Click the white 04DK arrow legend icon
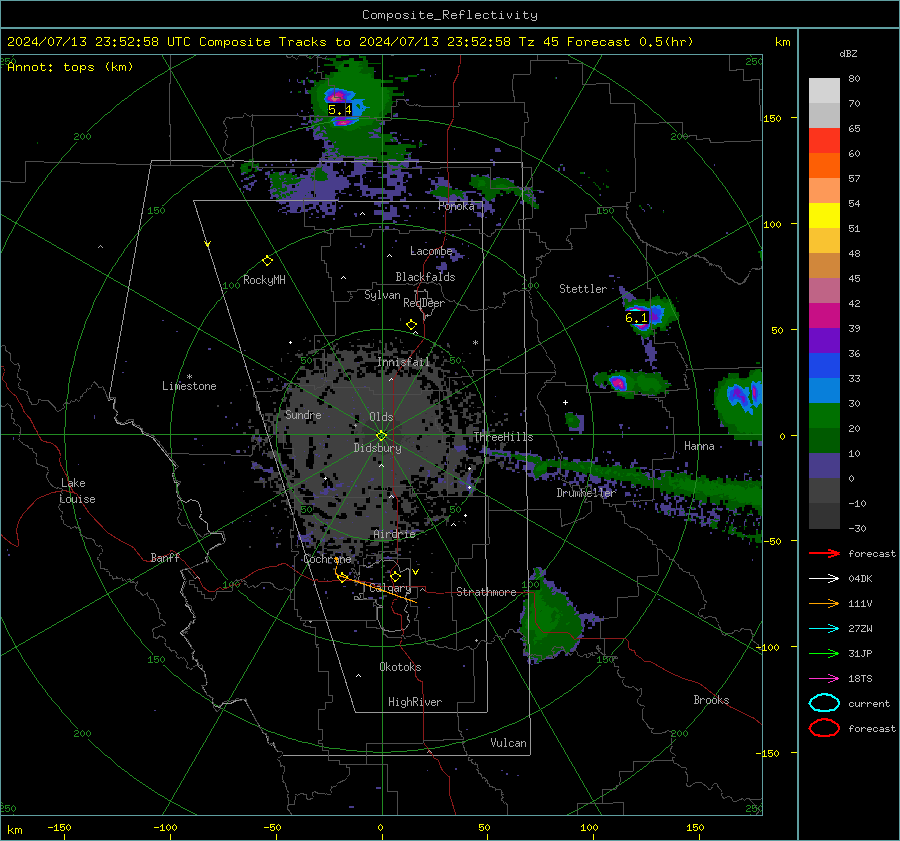 click(824, 578)
